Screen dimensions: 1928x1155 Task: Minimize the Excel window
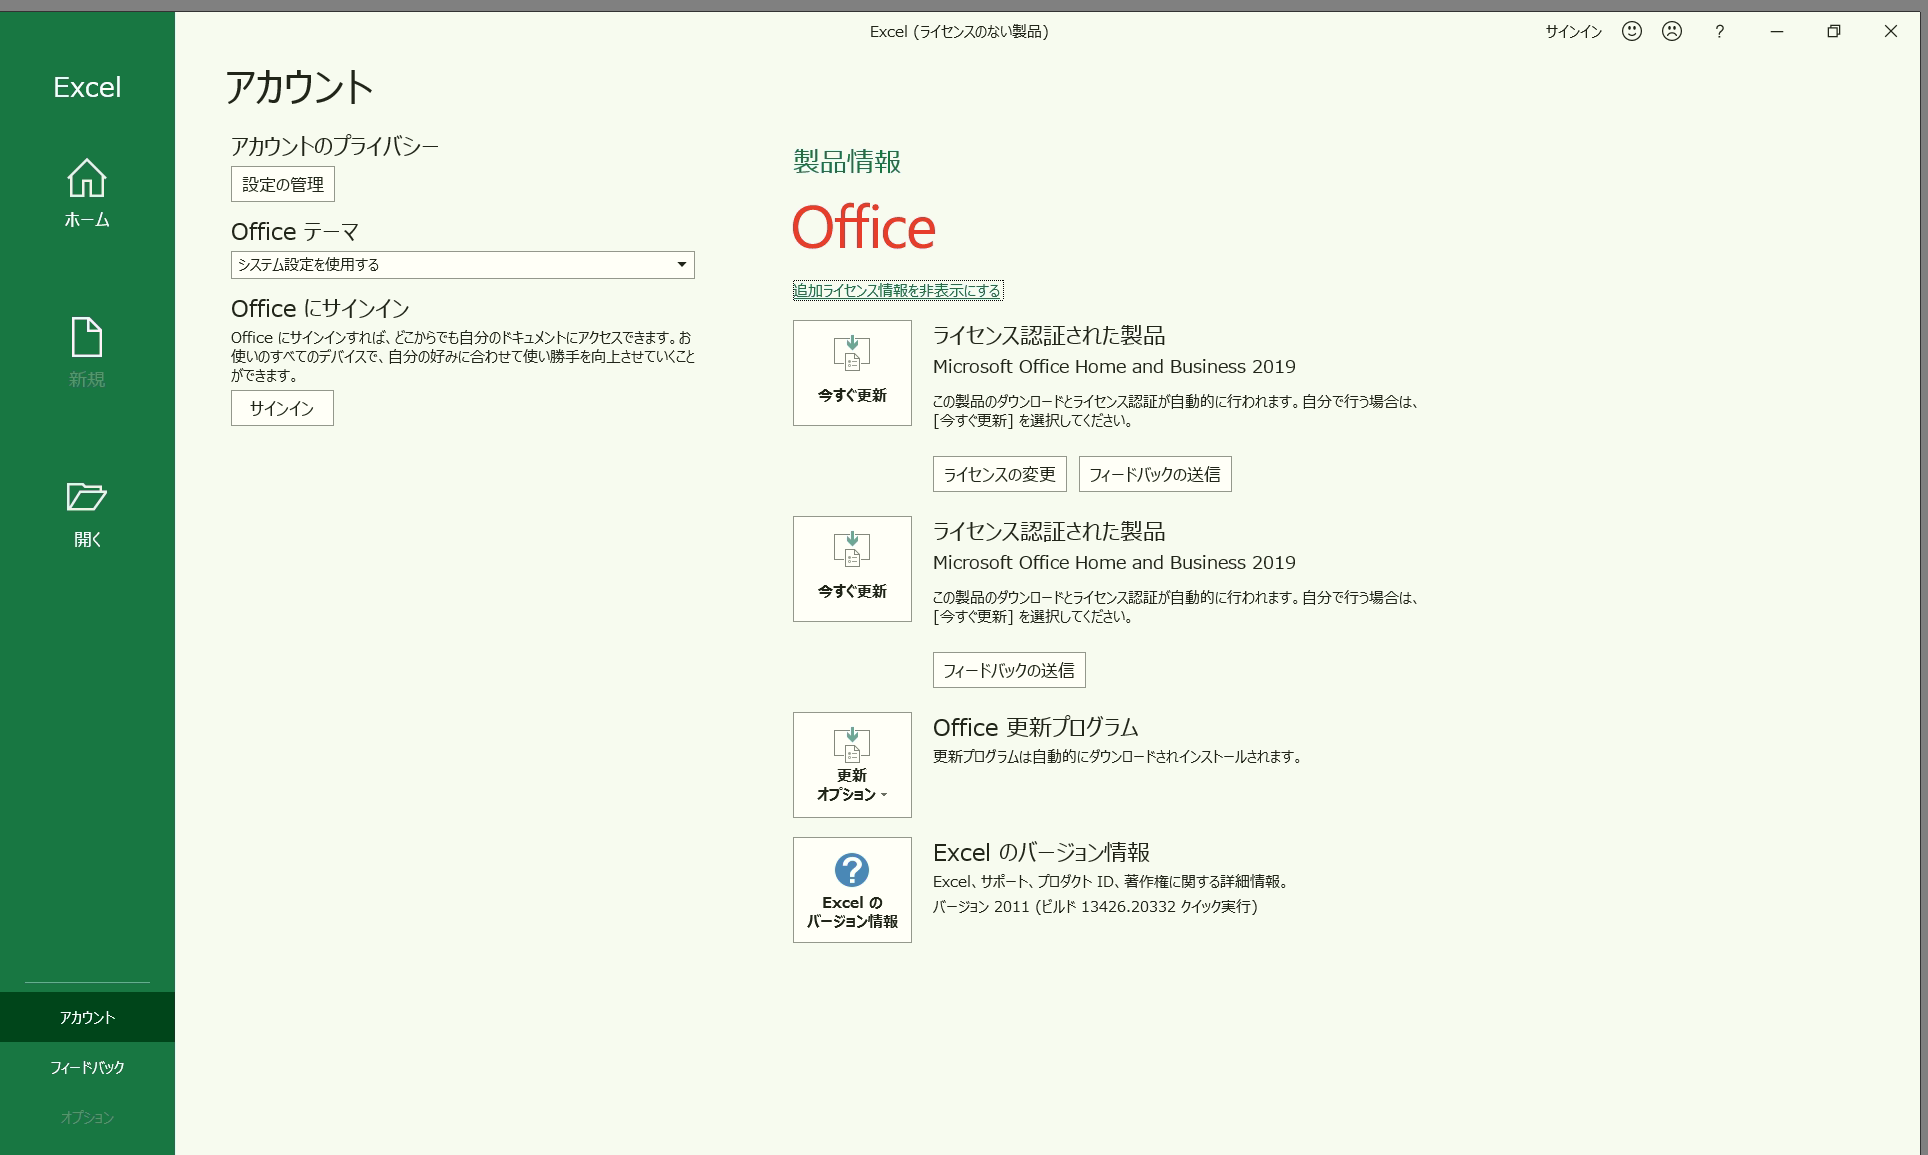pos(1777,31)
